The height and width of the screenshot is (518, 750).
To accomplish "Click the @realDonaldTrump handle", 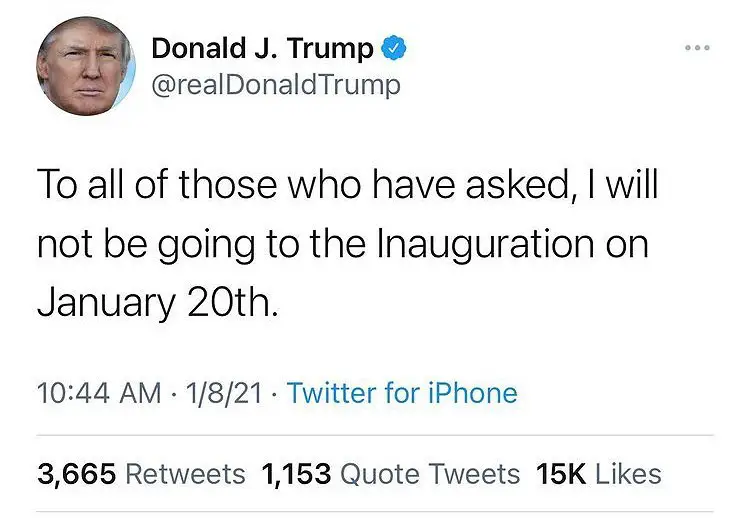I will (276, 85).
